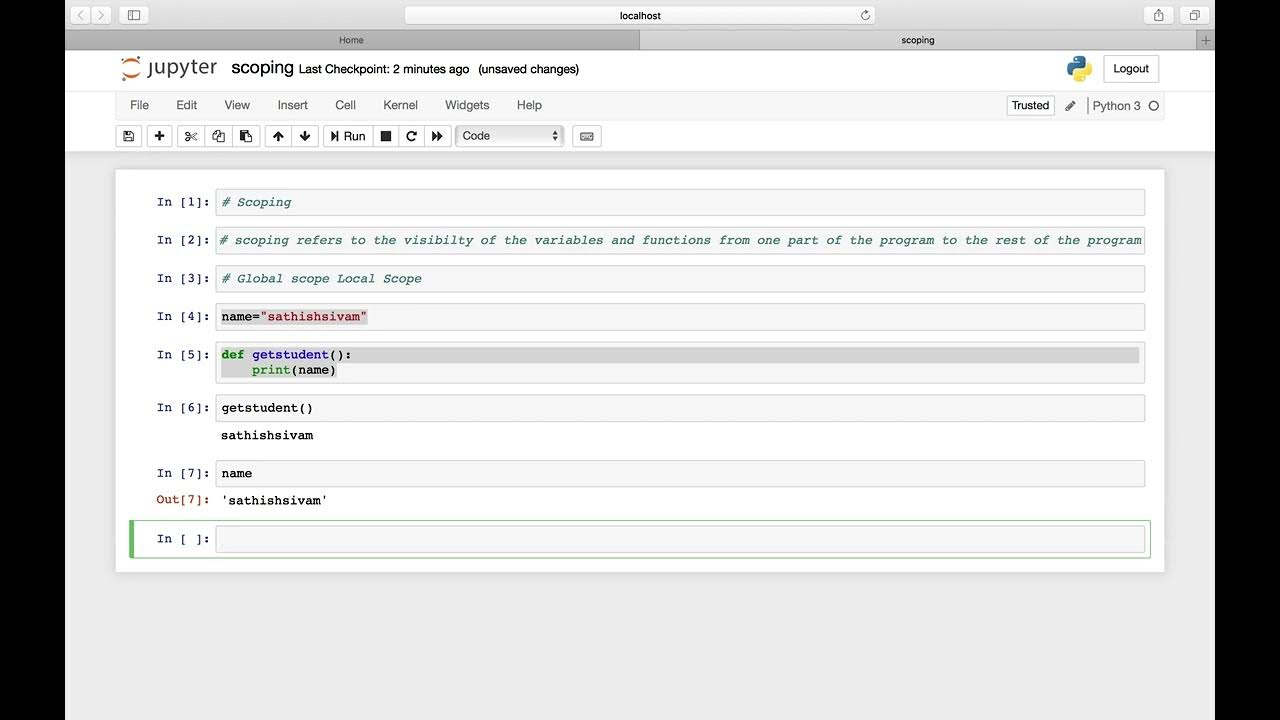1280x720 pixels.
Task: Open the Cell menu
Action: pyautogui.click(x=346, y=105)
